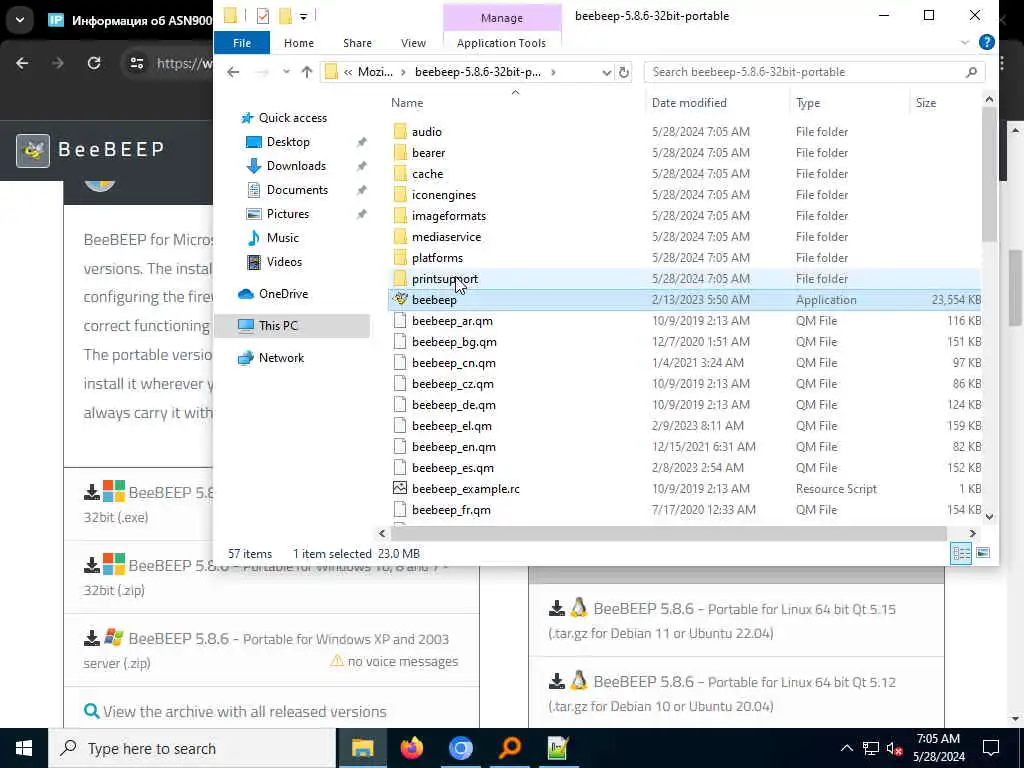Switch to large icons view layout
Image resolution: width=1024 pixels, height=768 pixels.
coord(983,553)
